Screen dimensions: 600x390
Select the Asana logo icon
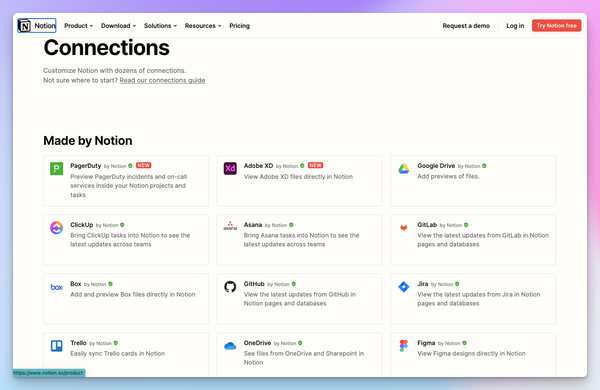230,226
